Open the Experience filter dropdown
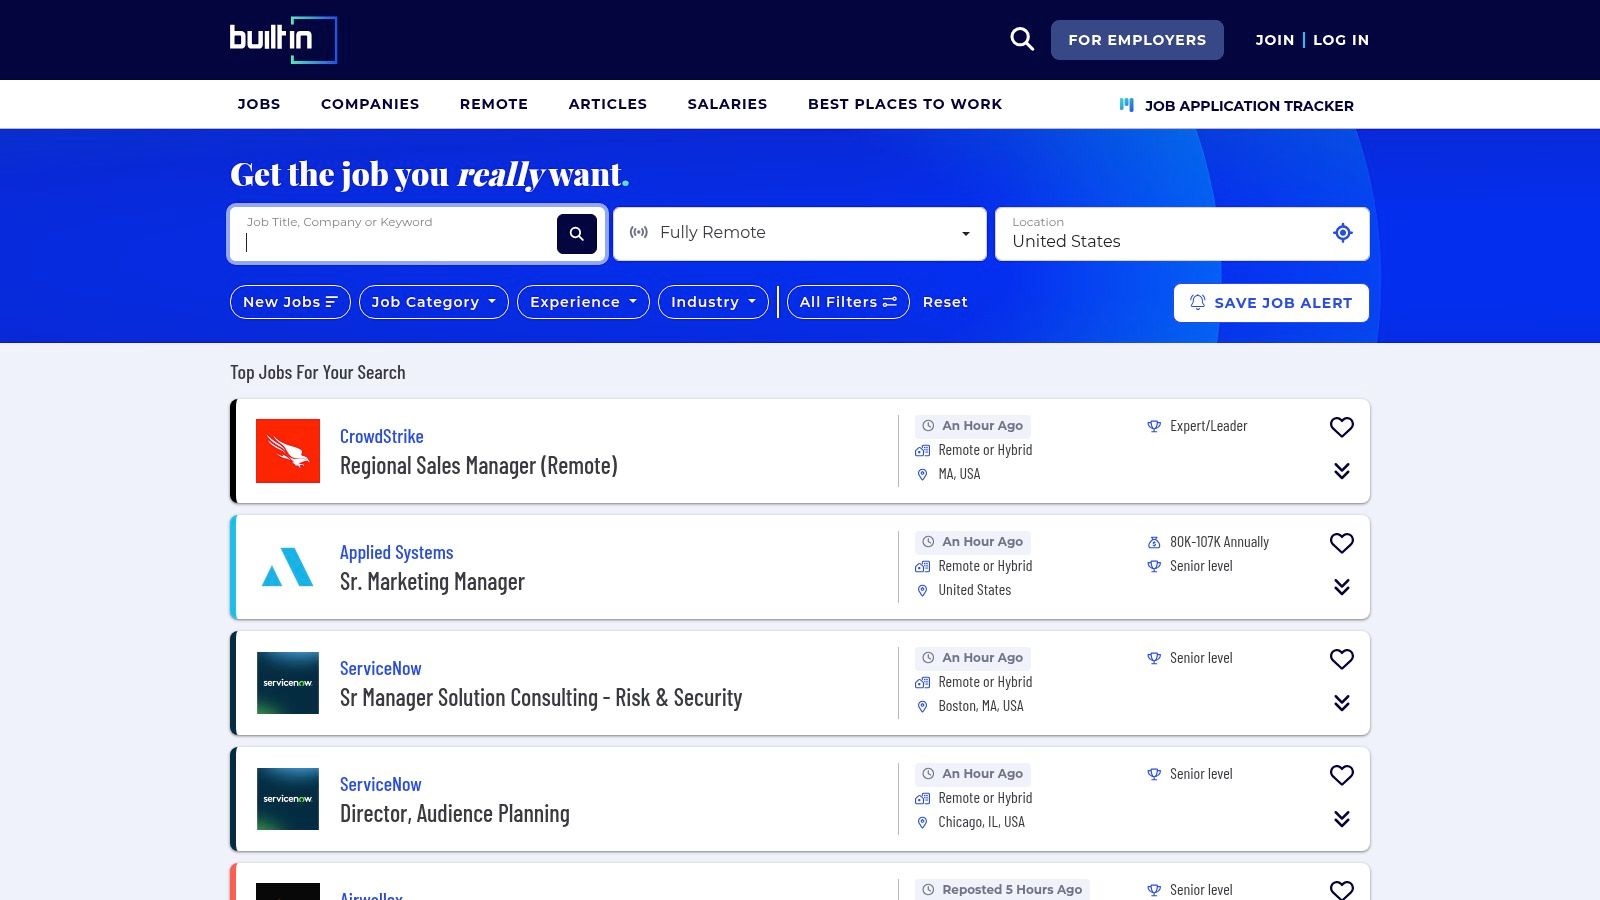This screenshot has height=900, width=1600. point(582,302)
